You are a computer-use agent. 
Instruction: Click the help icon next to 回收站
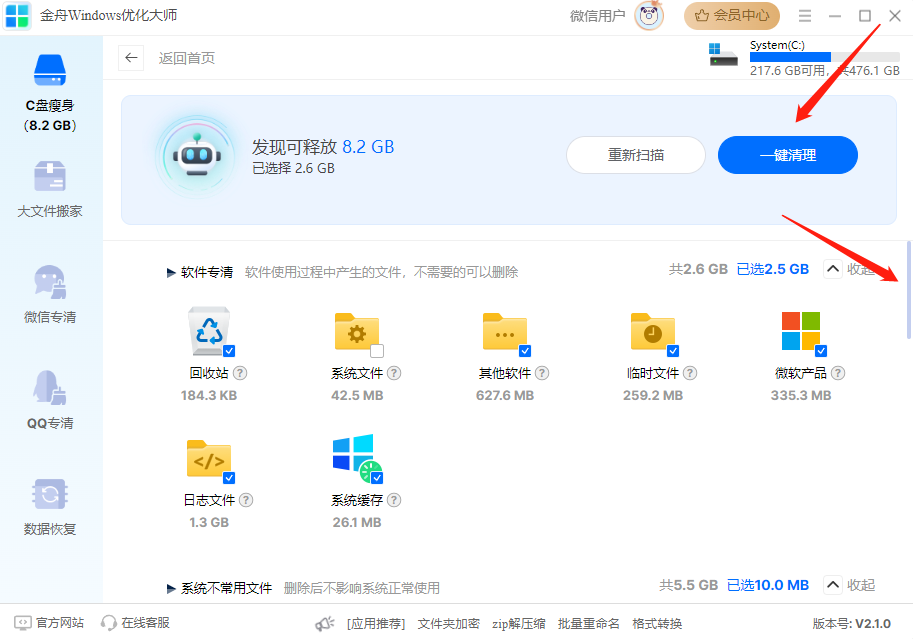click(x=240, y=373)
